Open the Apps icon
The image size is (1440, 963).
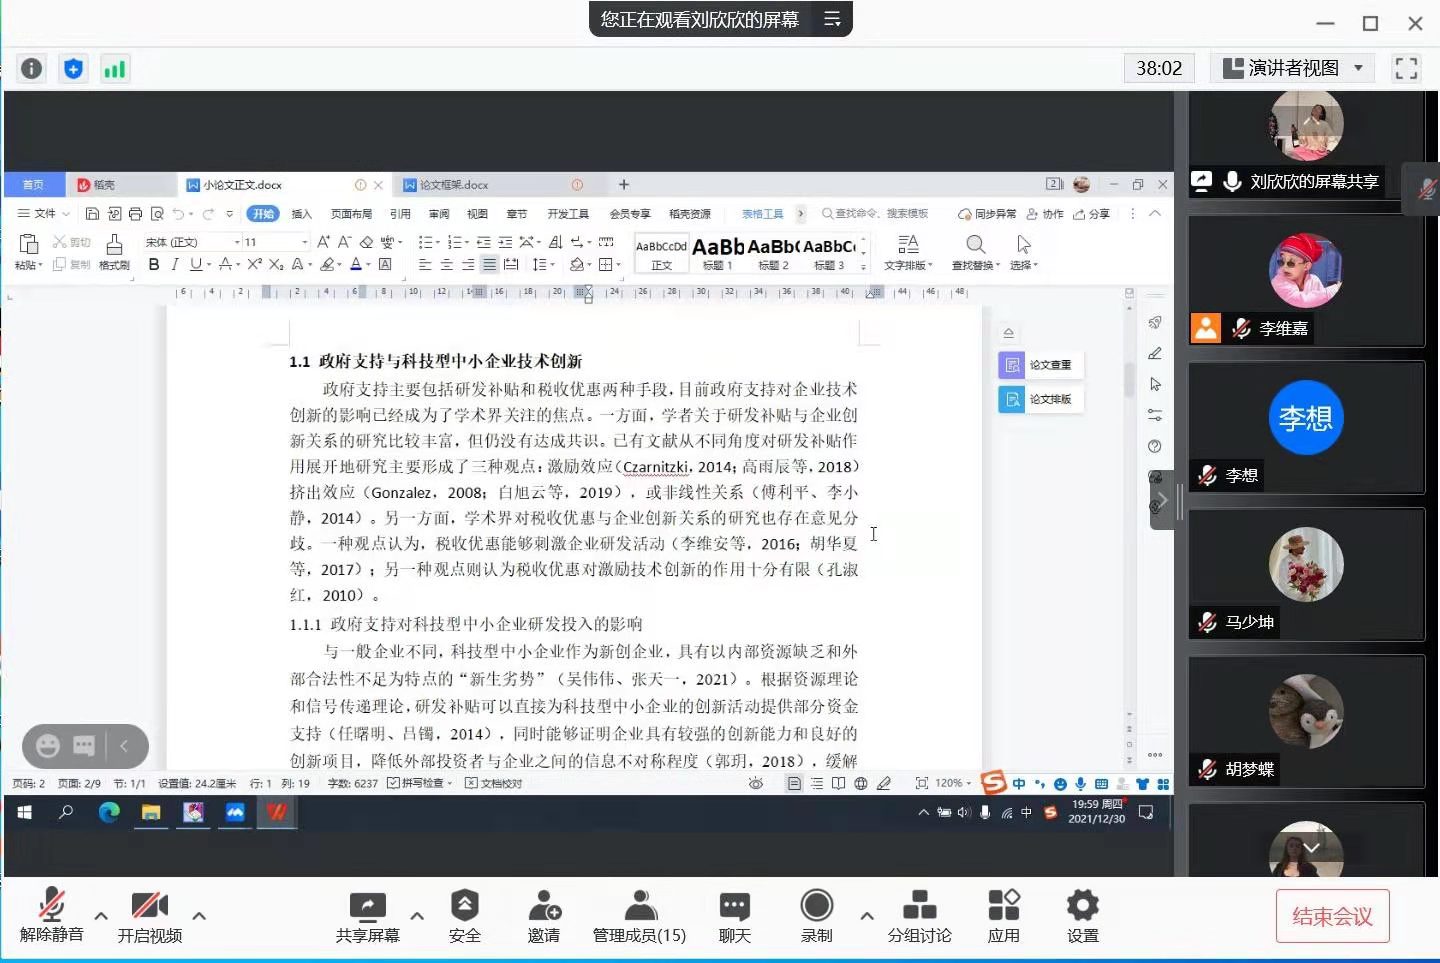point(1003,907)
